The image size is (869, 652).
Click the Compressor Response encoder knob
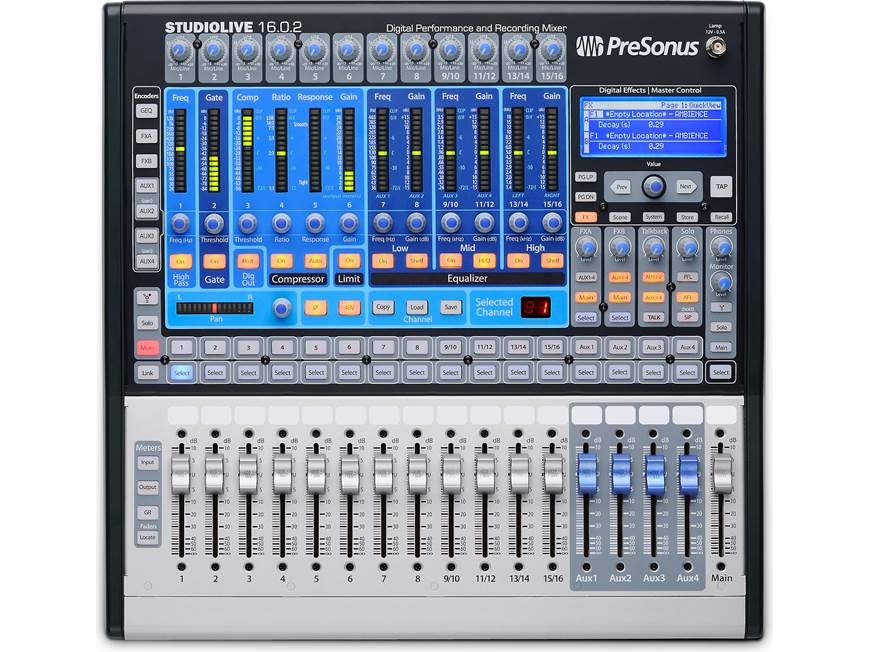315,223
